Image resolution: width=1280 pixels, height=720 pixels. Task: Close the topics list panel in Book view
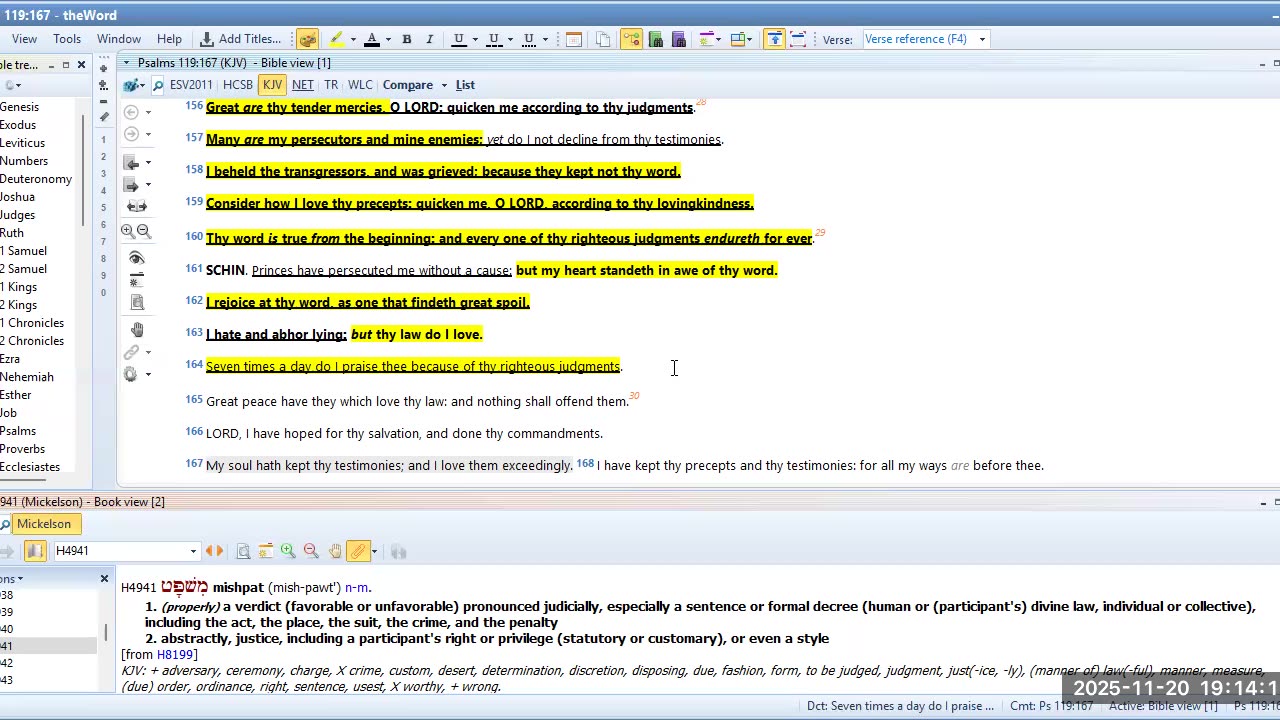click(104, 579)
